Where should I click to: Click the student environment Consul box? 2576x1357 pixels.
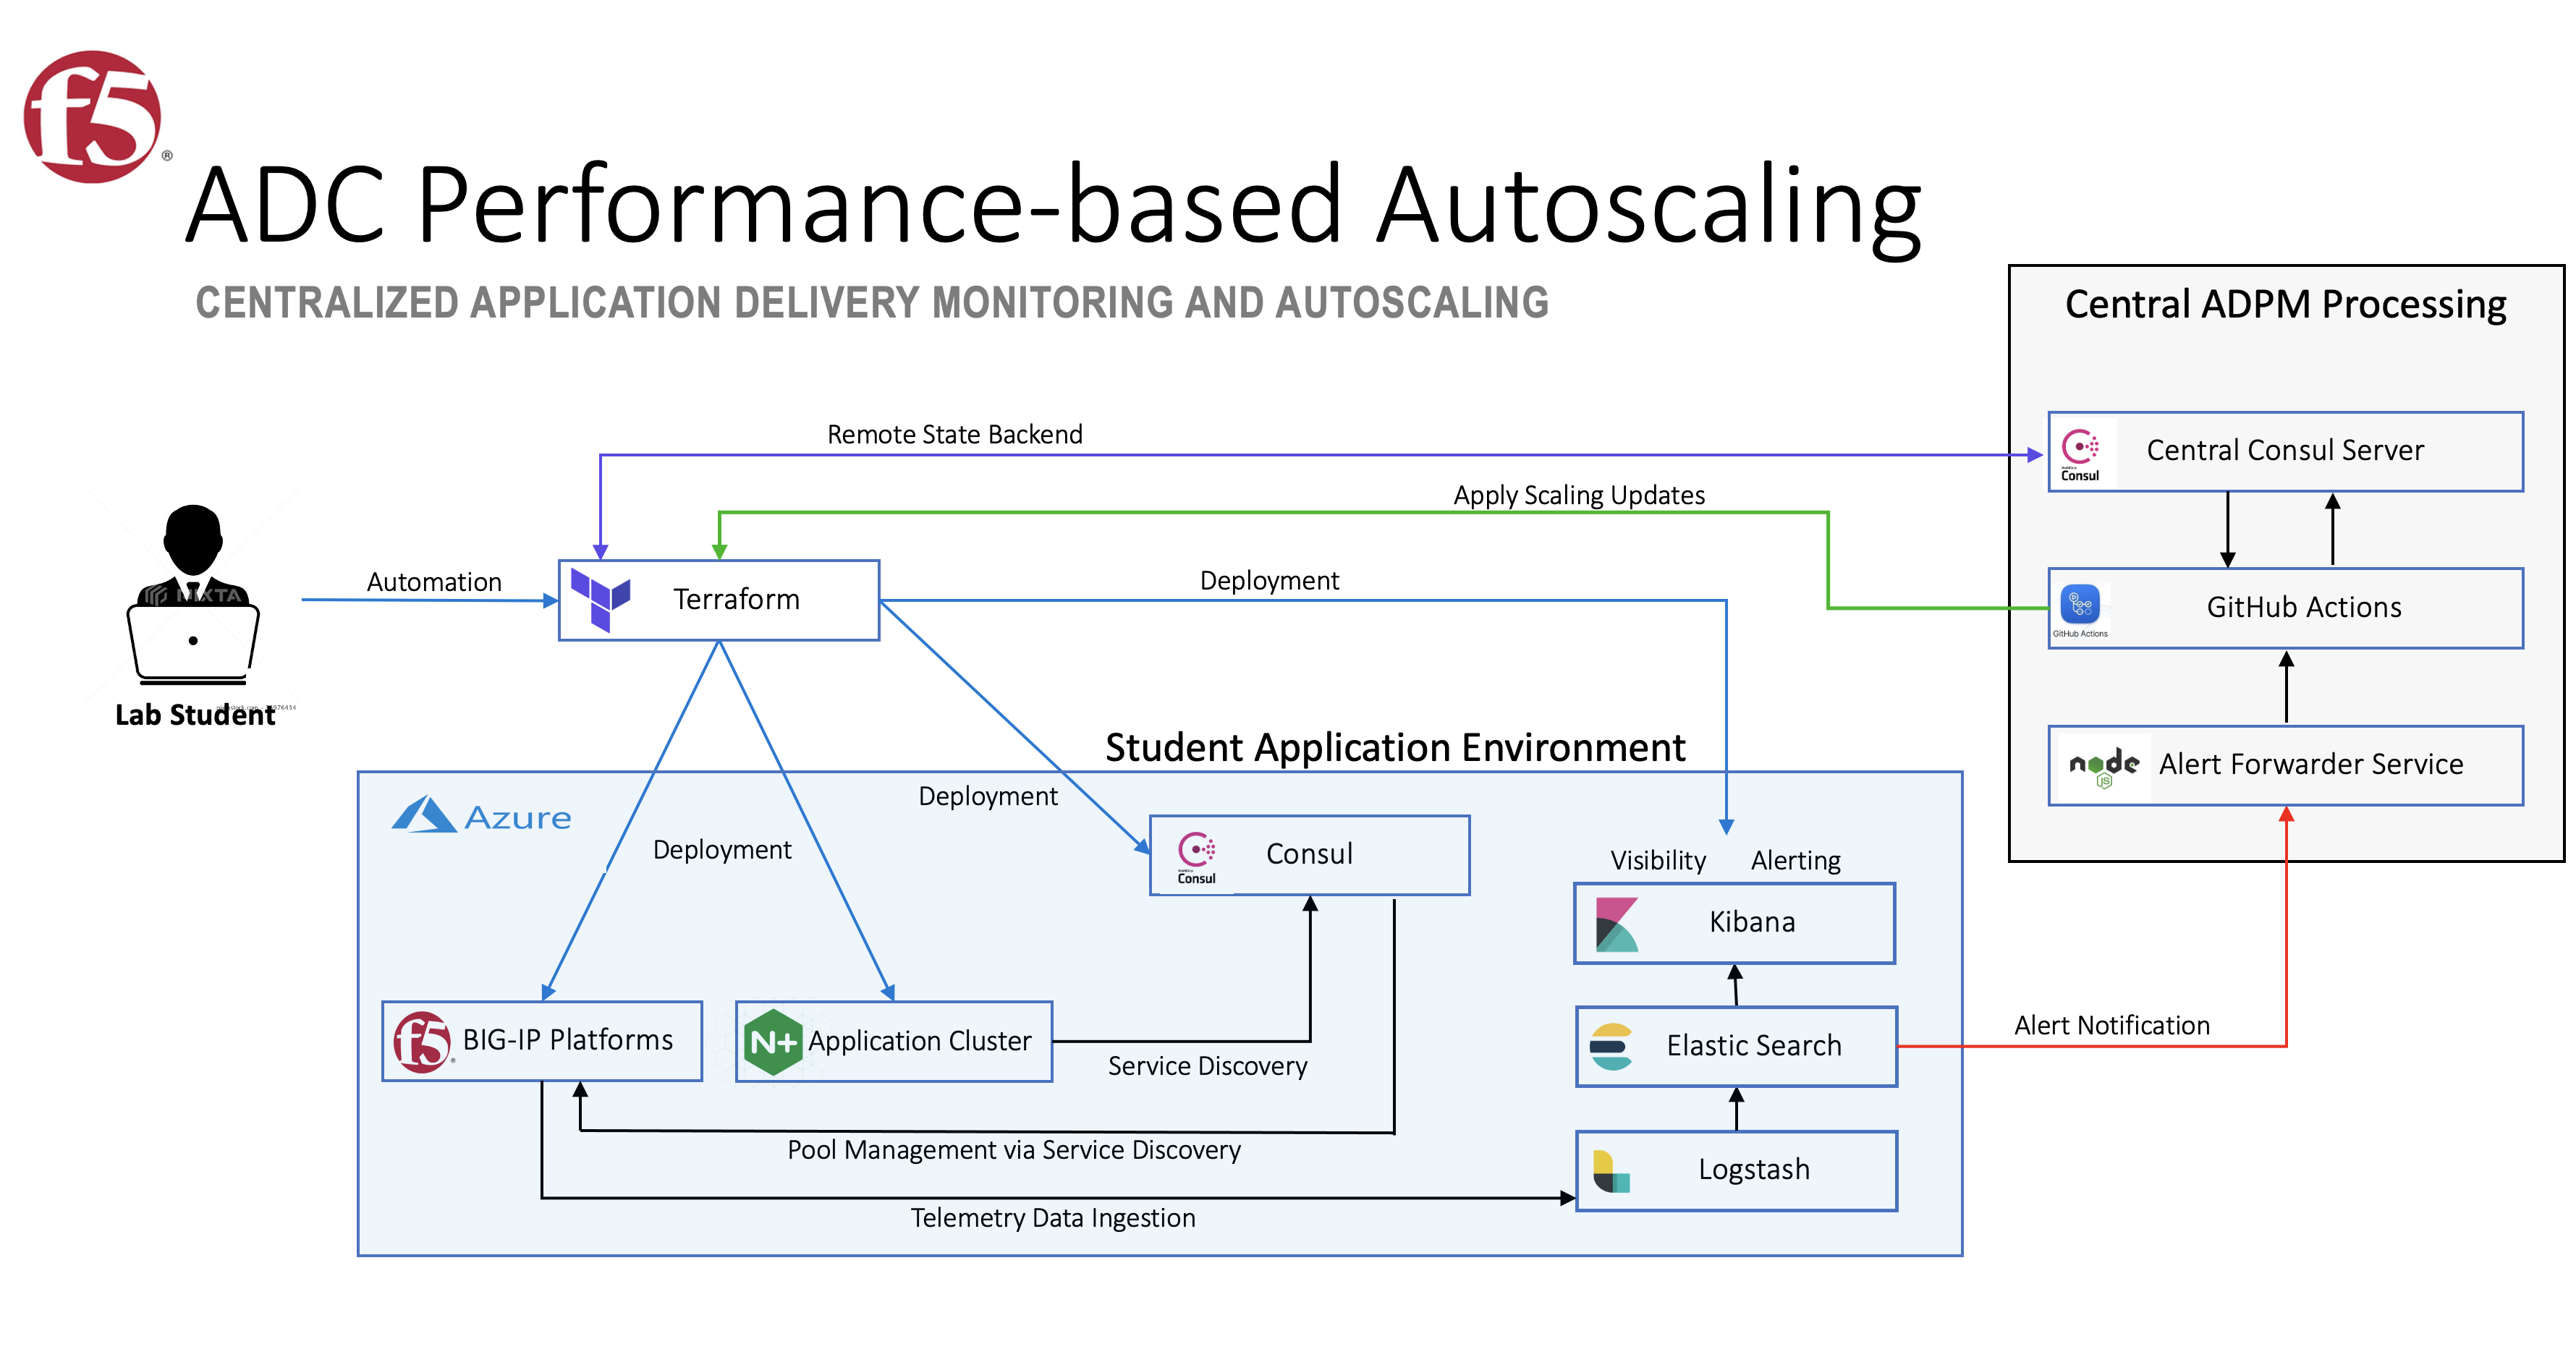pyautogui.click(x=1308, y=854)
